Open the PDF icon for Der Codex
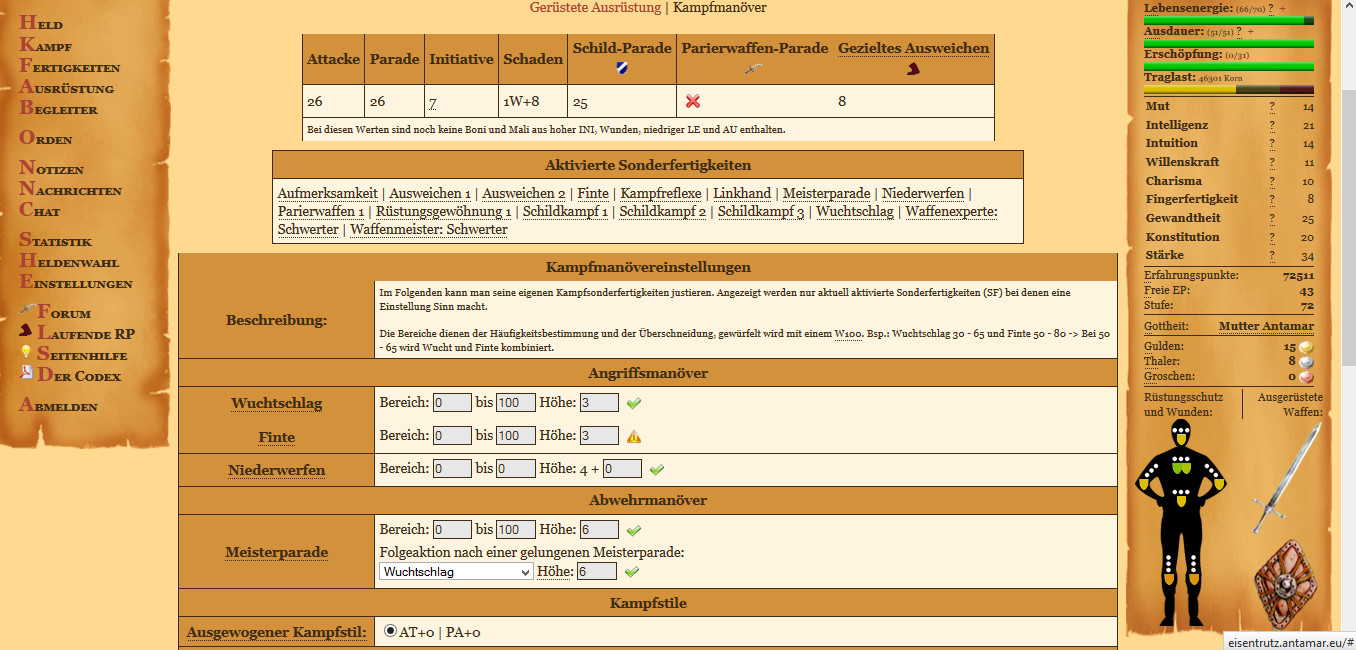The height and width of the screenshot is (650, 1356). coord(27,374)
